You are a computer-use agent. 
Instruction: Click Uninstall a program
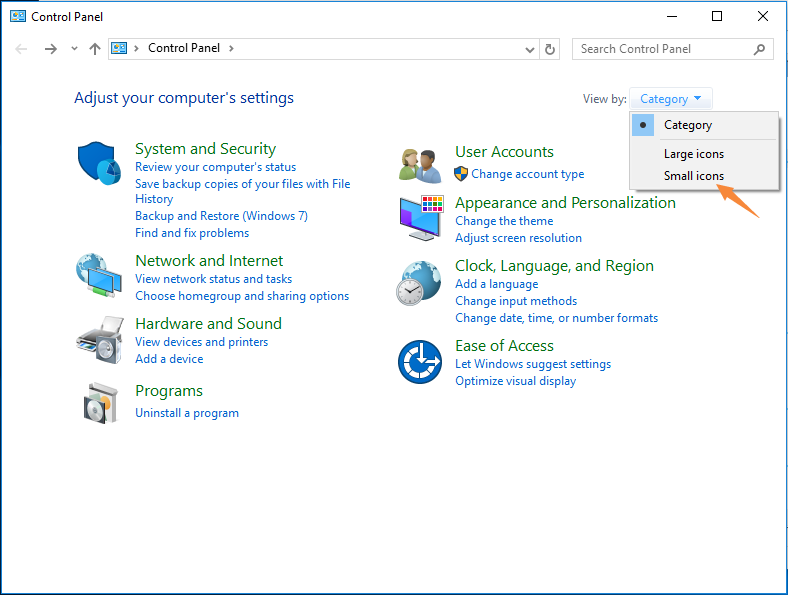[187, 413]
